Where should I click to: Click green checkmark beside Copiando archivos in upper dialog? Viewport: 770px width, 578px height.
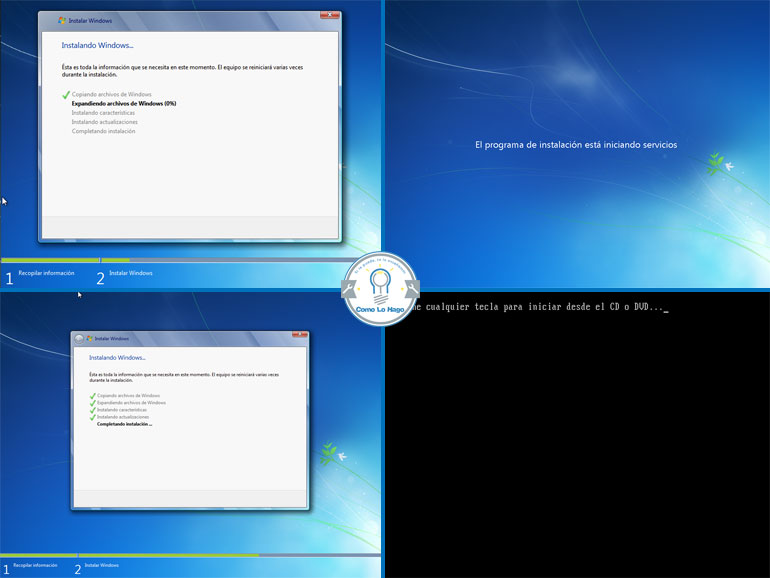click(x=66, y=95)
